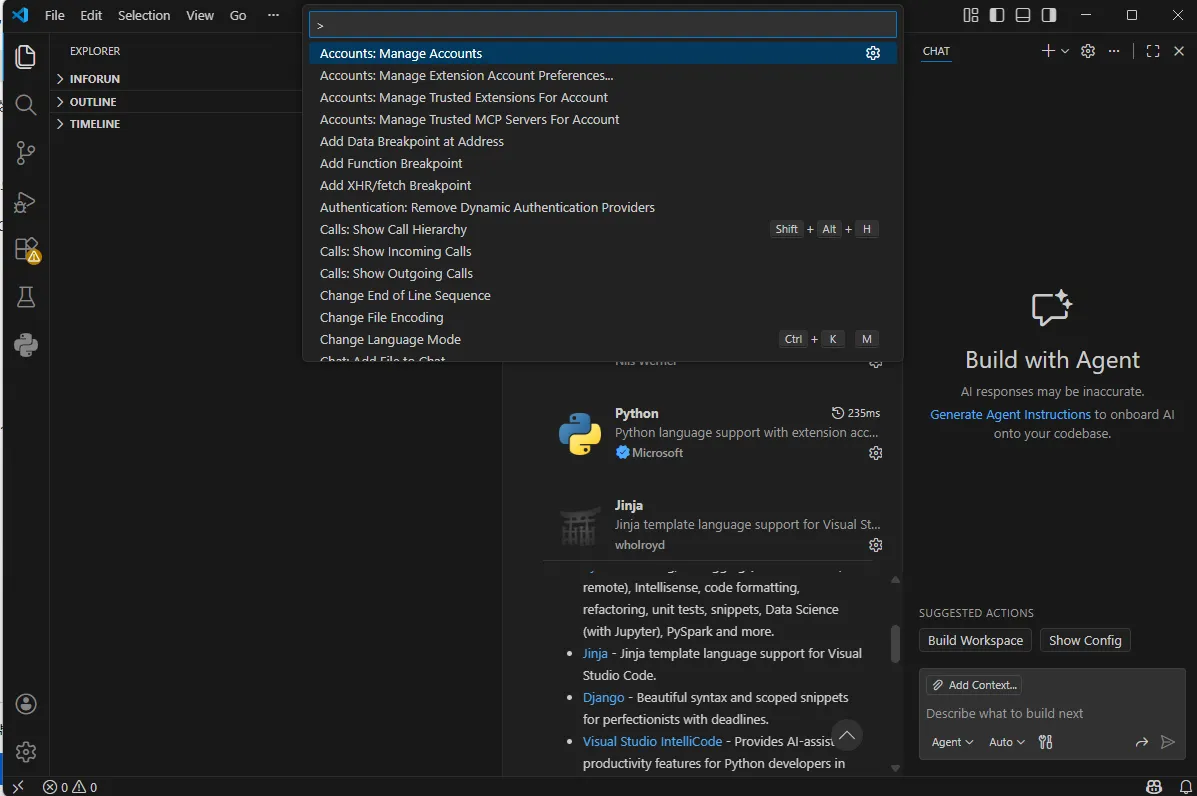The width and height of the screenshot is (1197, 796).
Task: Toggle the bottom panel layout button
Action: pyautogui.click(x=1023, y=15)
